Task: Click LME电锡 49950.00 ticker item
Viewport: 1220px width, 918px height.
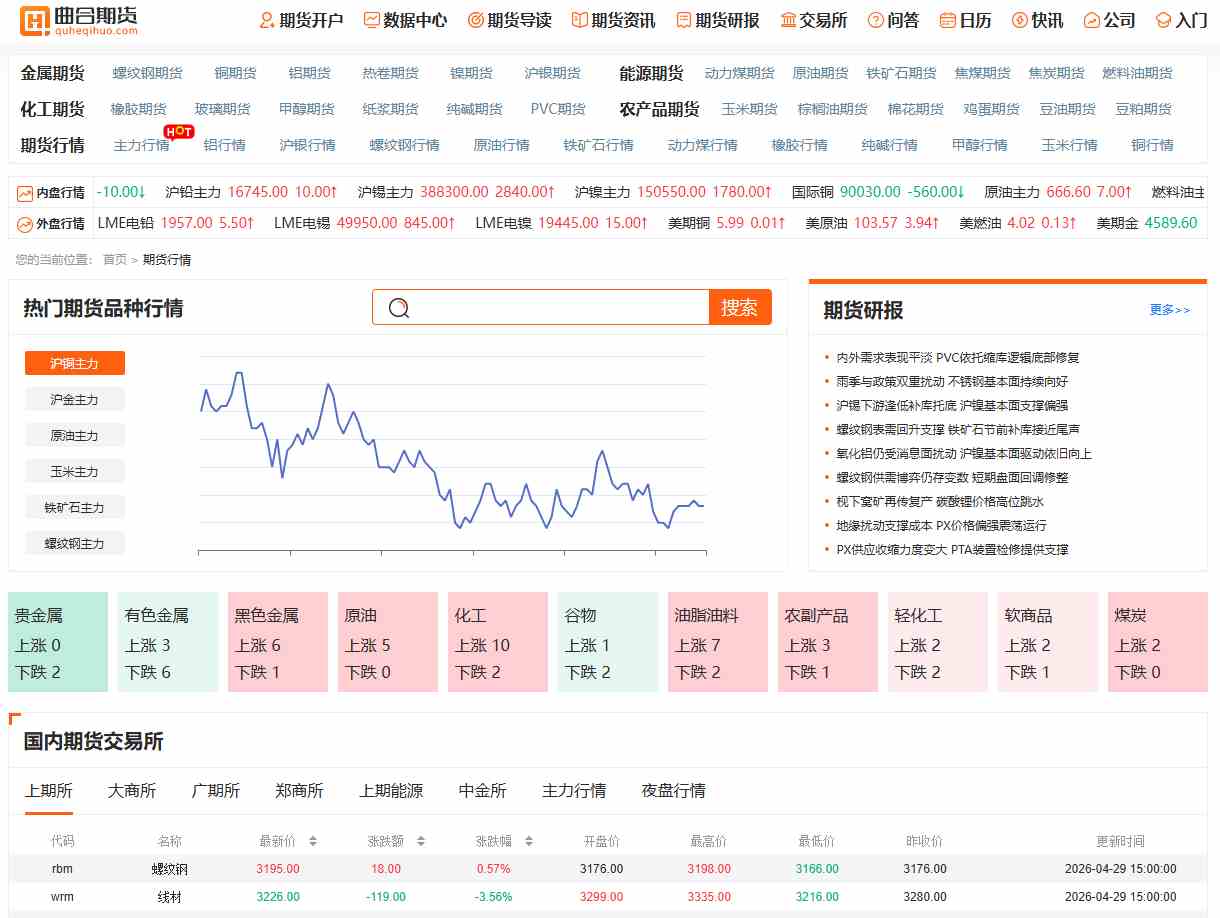Action: 364,223
